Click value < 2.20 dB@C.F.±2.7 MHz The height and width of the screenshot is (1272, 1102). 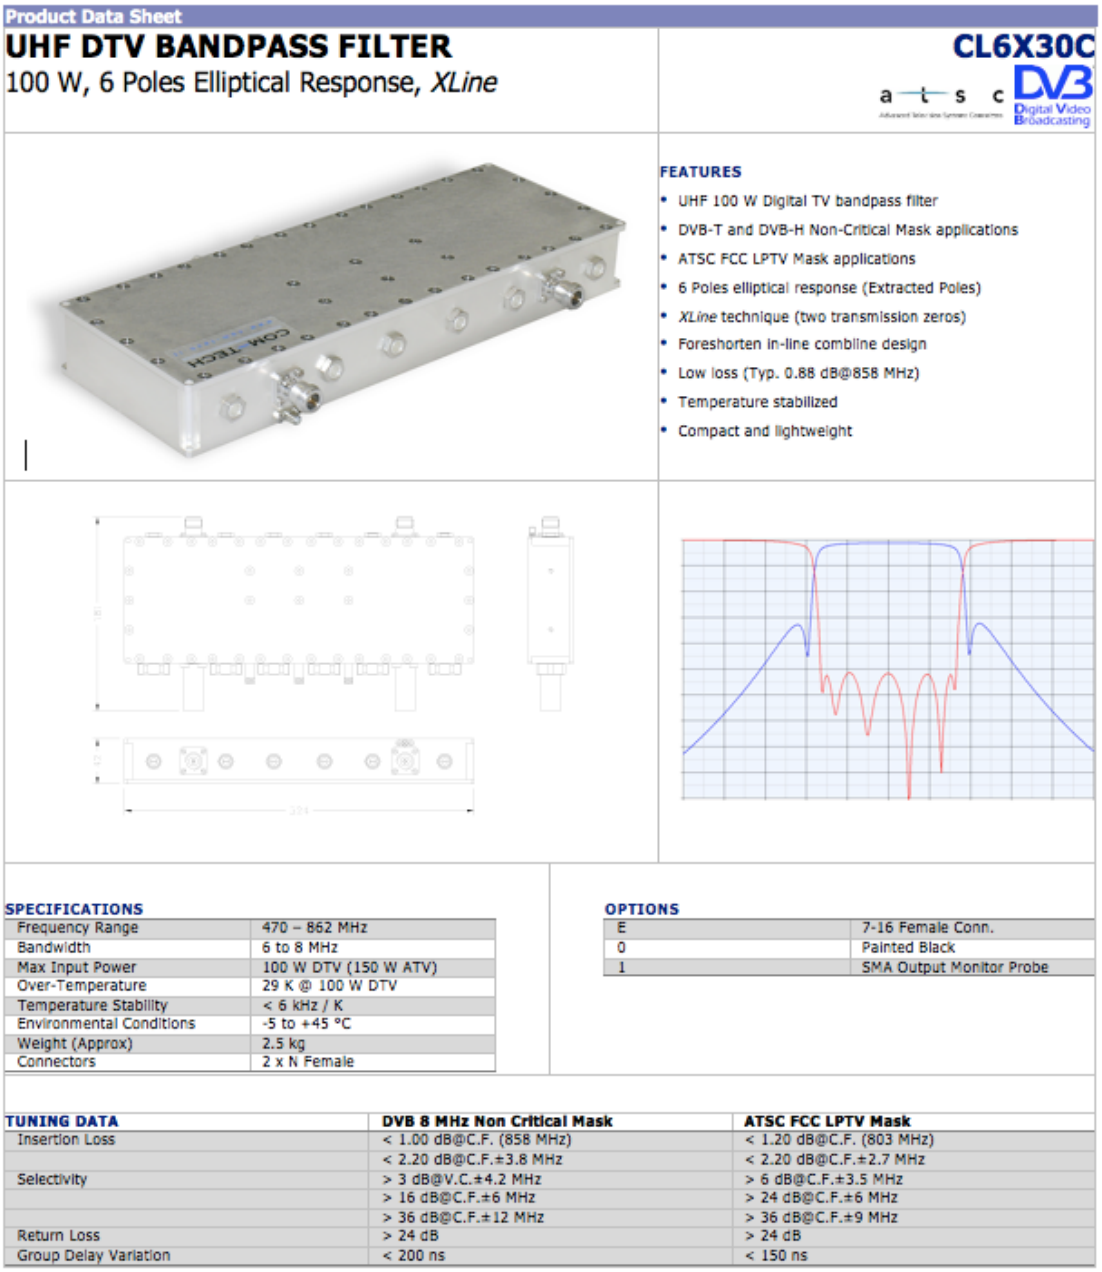point(835,1160)
